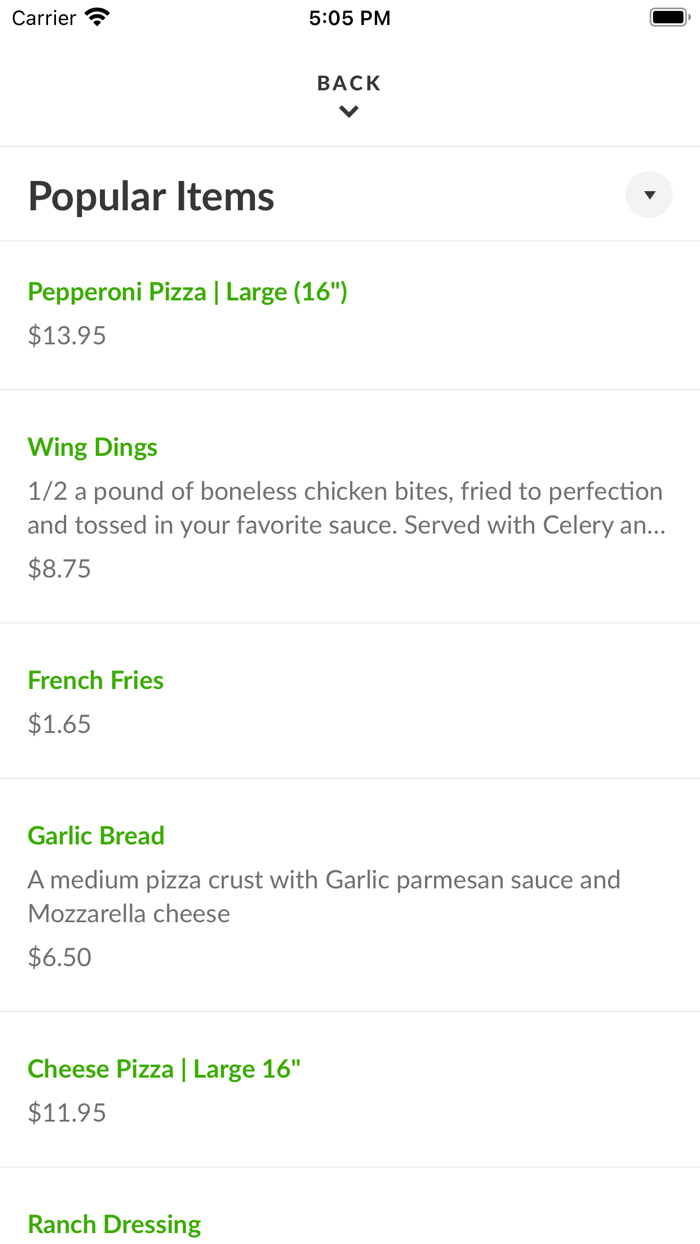
Task: Tap the Wi-Fi icon in status bar
Action: (x=93, y=16)
